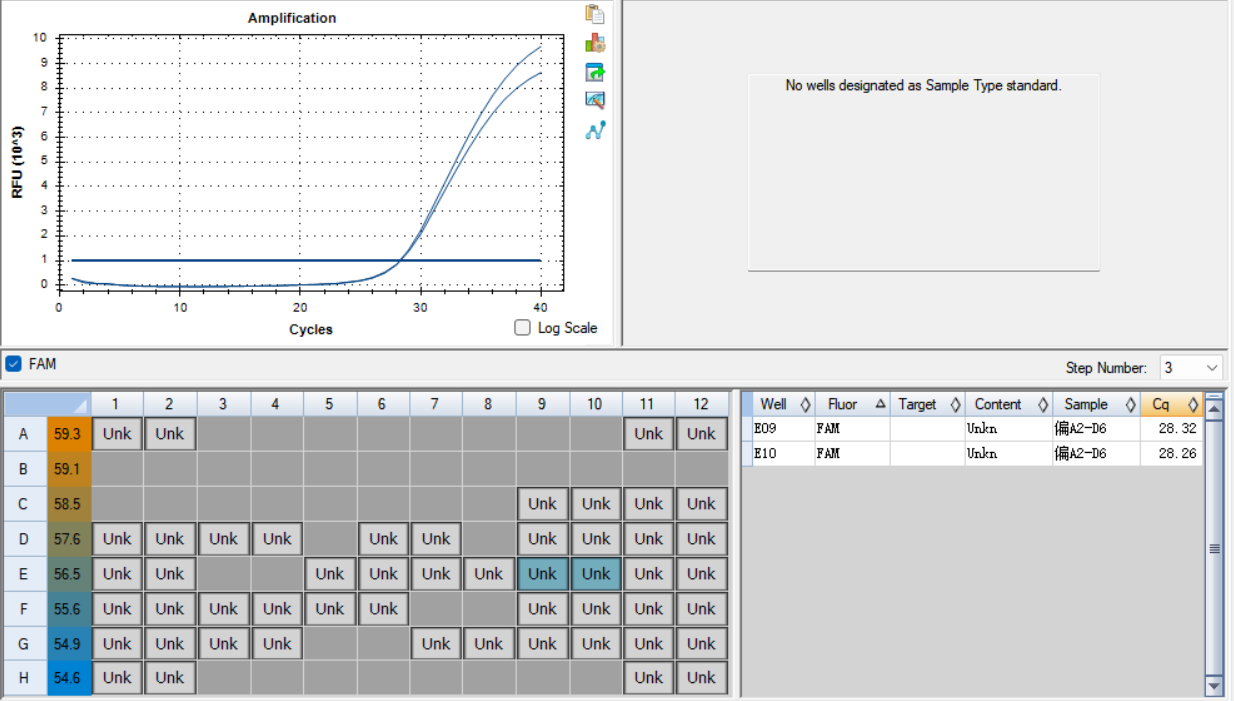Click the plate select-all corner cell
Screen dimensions: 1234x701
point(47,404)
